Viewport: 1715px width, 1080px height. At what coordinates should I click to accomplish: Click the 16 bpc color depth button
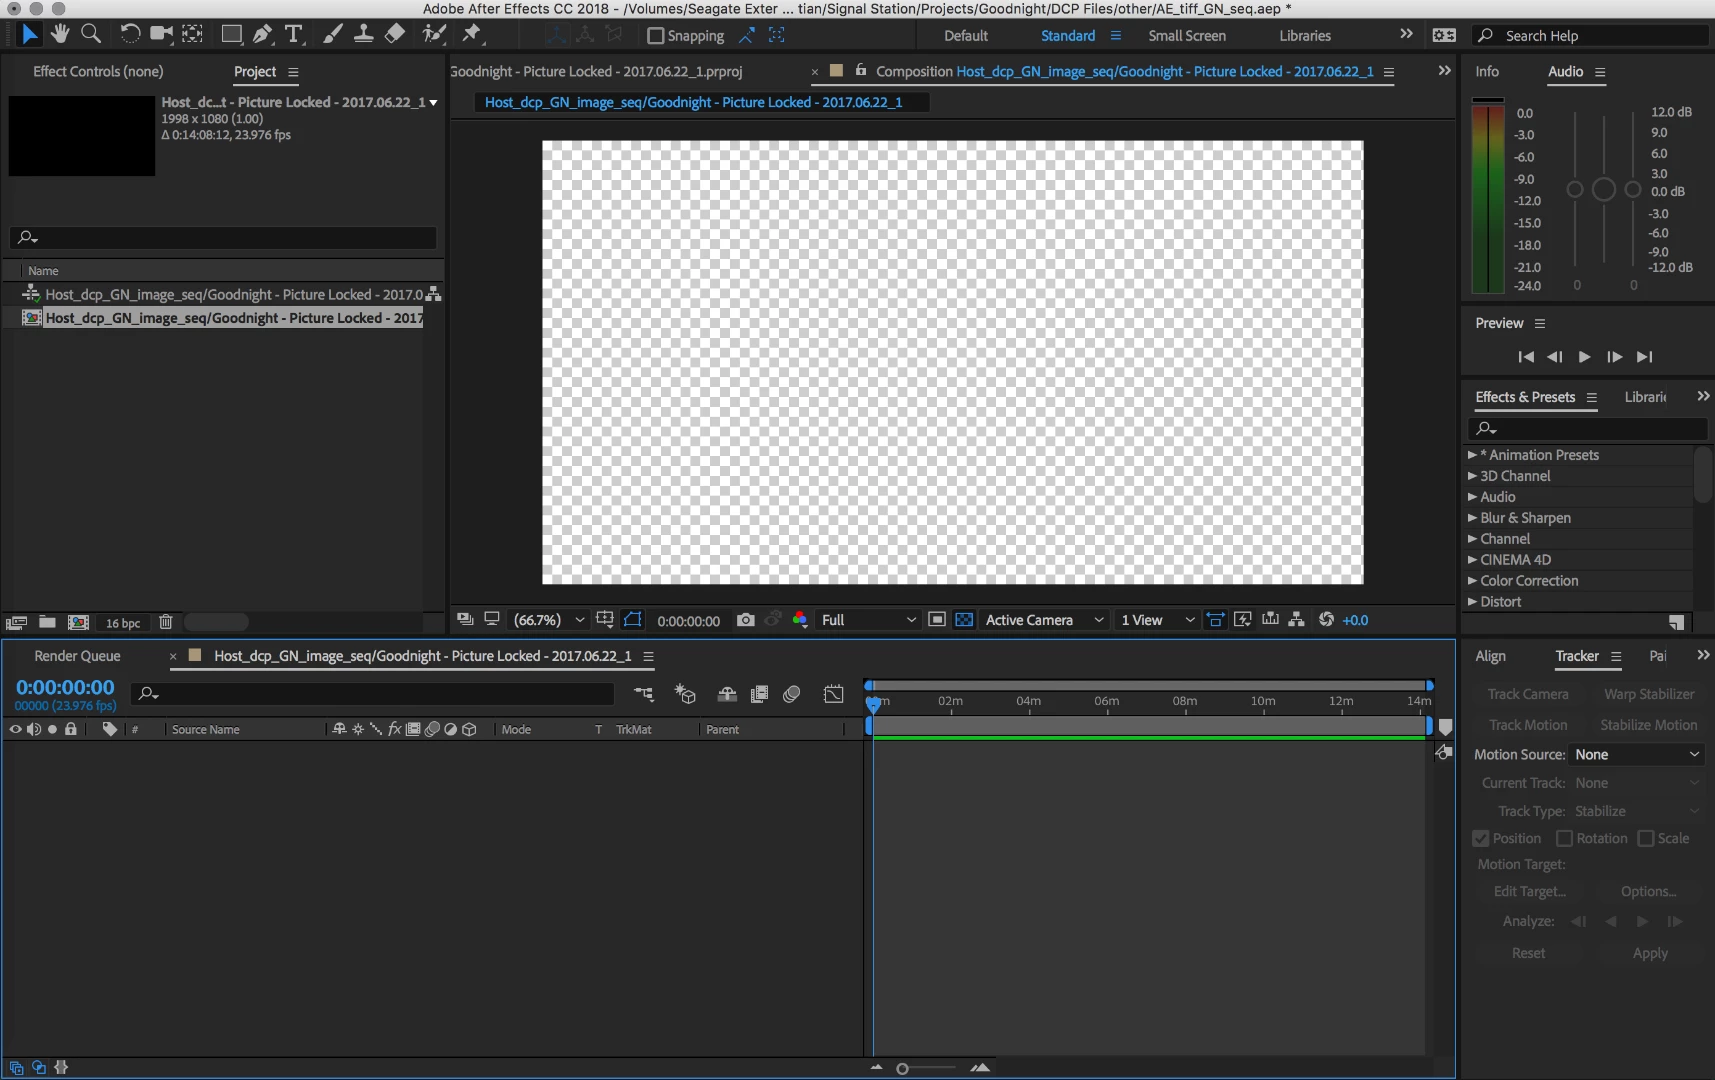pos(123,623)
